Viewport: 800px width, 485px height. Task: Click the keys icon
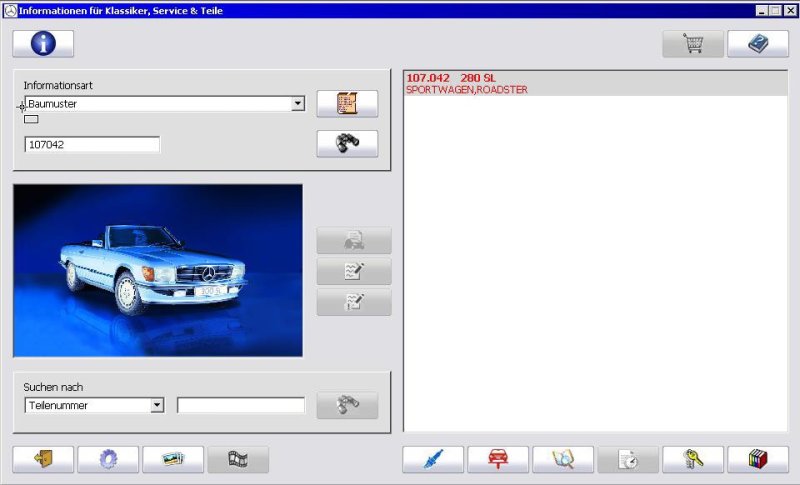[693, 460]
